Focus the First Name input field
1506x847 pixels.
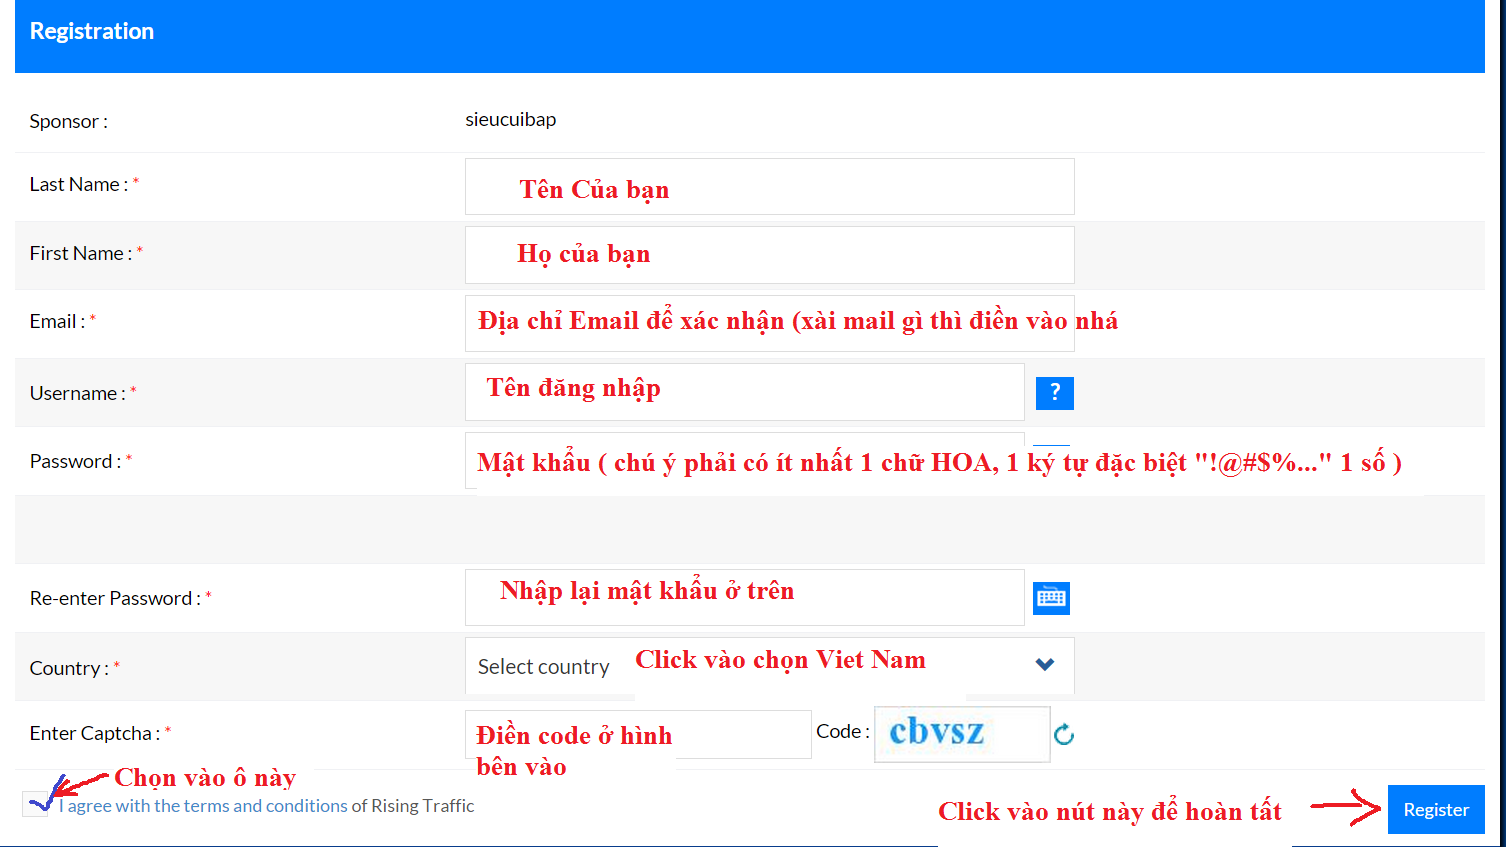[x=769, y=255]
